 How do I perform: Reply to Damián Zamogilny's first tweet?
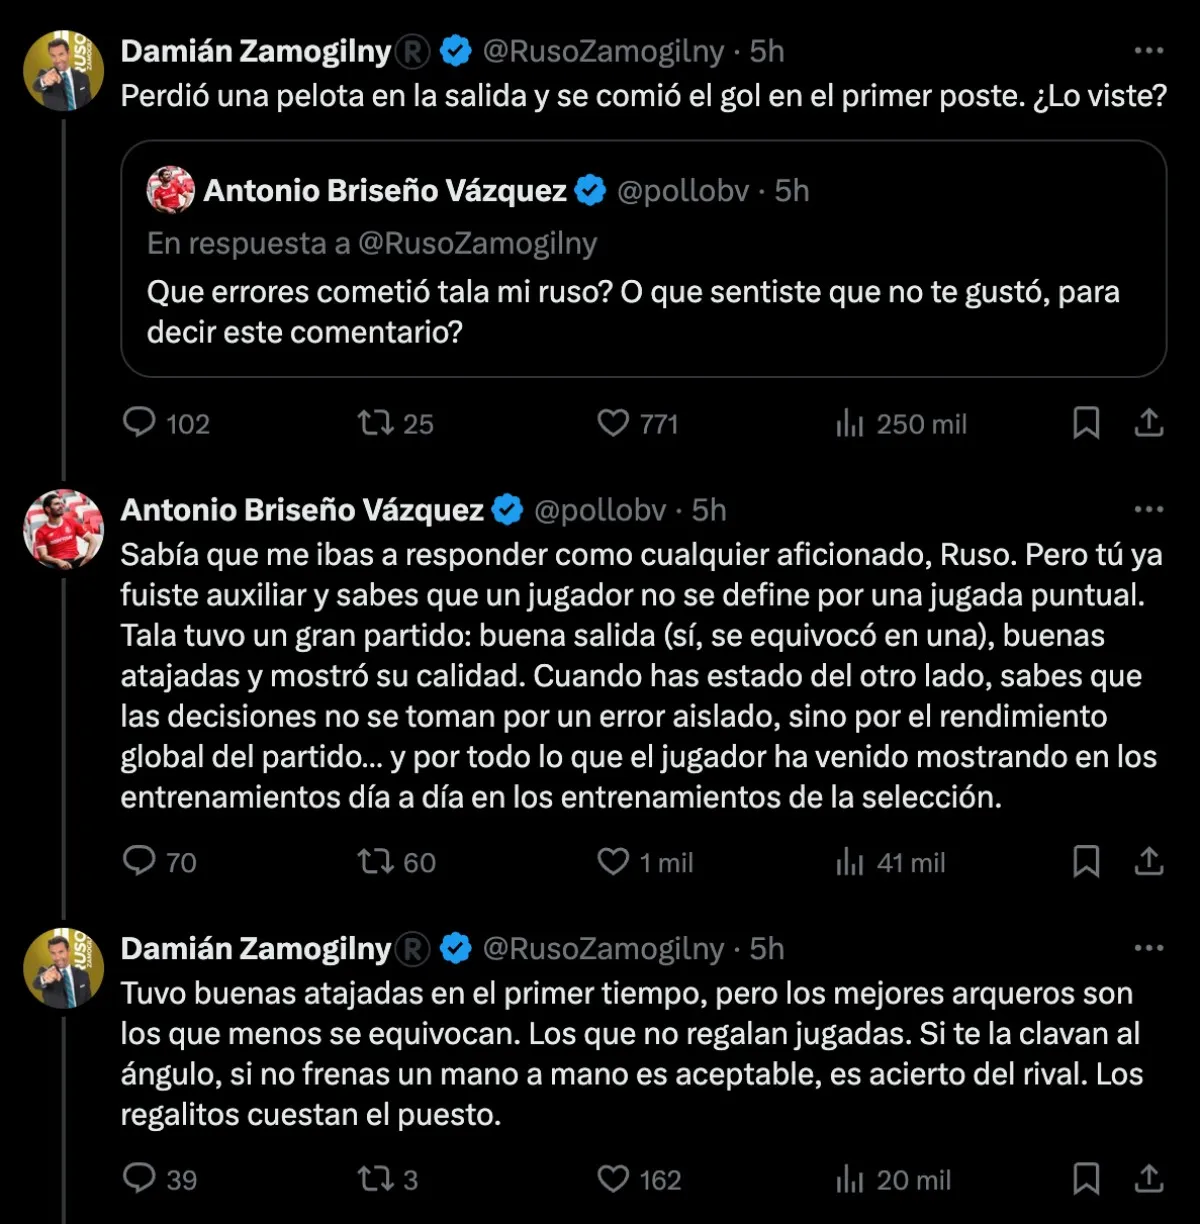141,423
